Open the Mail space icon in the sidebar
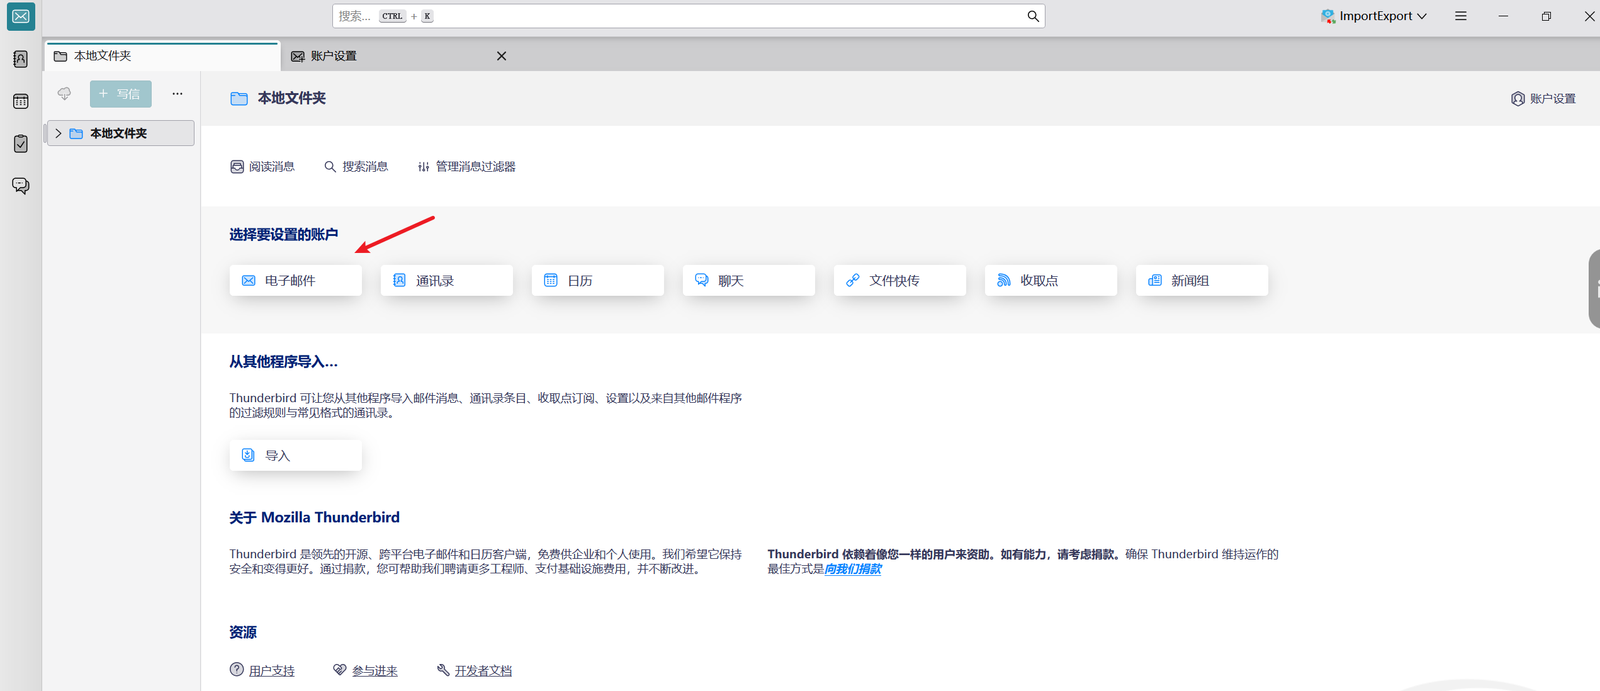The height and width of the screenshot is (691, 1600). point(20,17)
